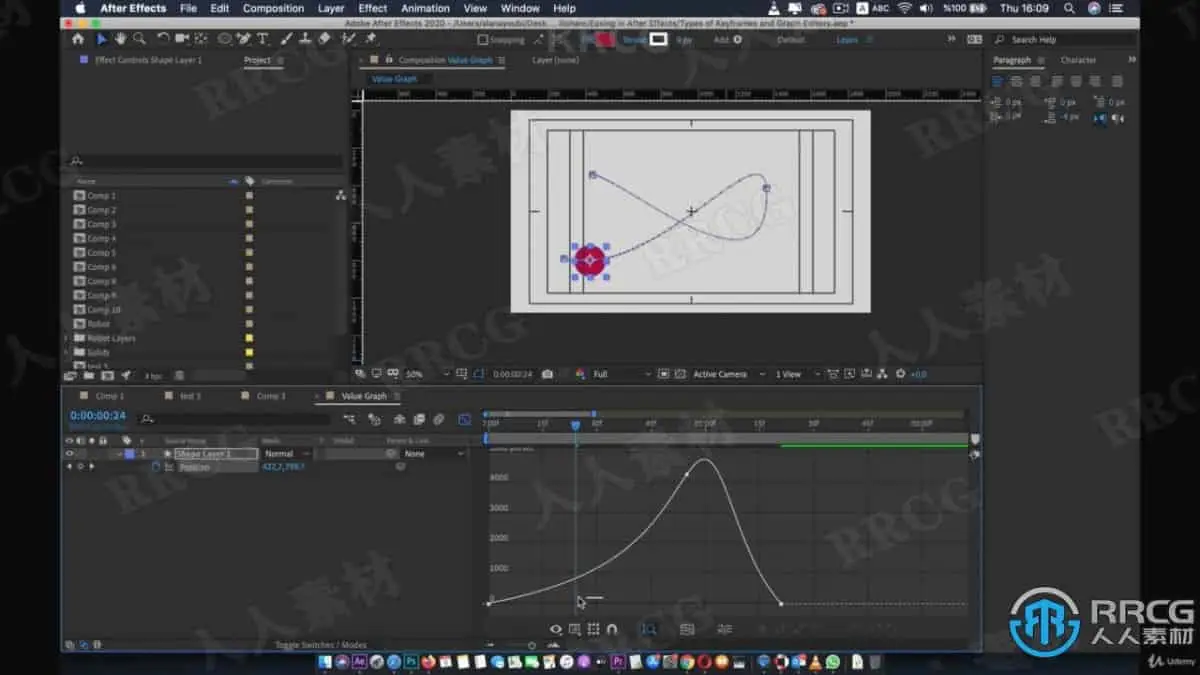Open the Full resolution dropdown
Image resolution: width=1200 pixels, height=675 pixels.
pos(620,374)
